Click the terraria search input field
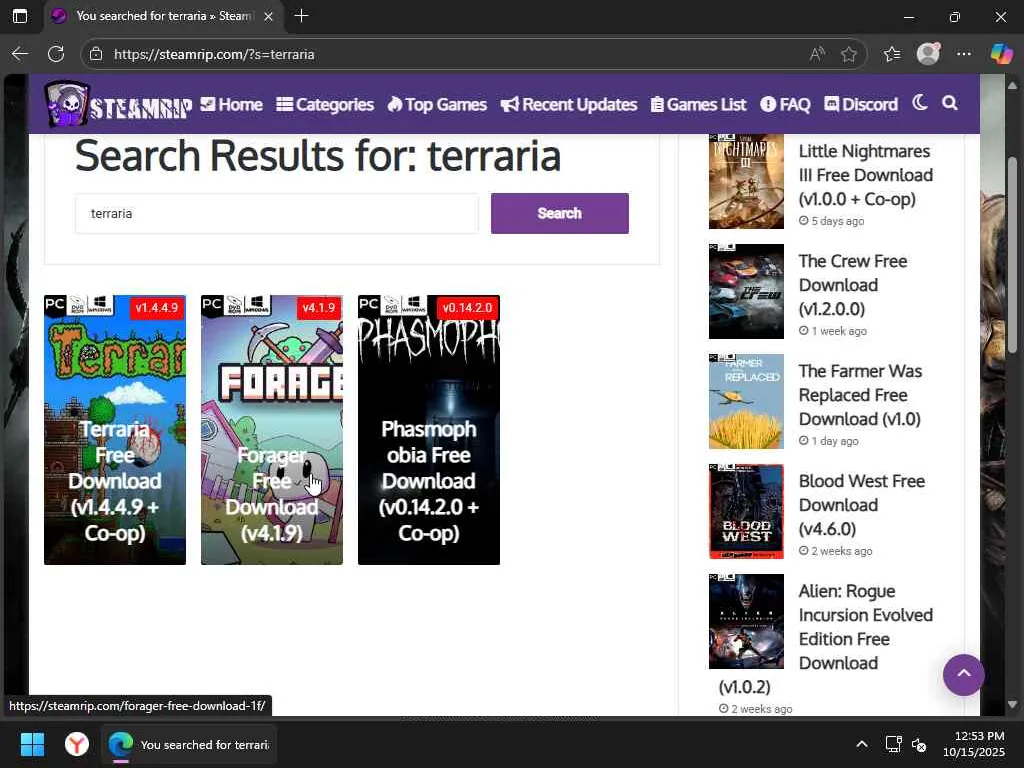The image size is (1024, 768). 277,214
